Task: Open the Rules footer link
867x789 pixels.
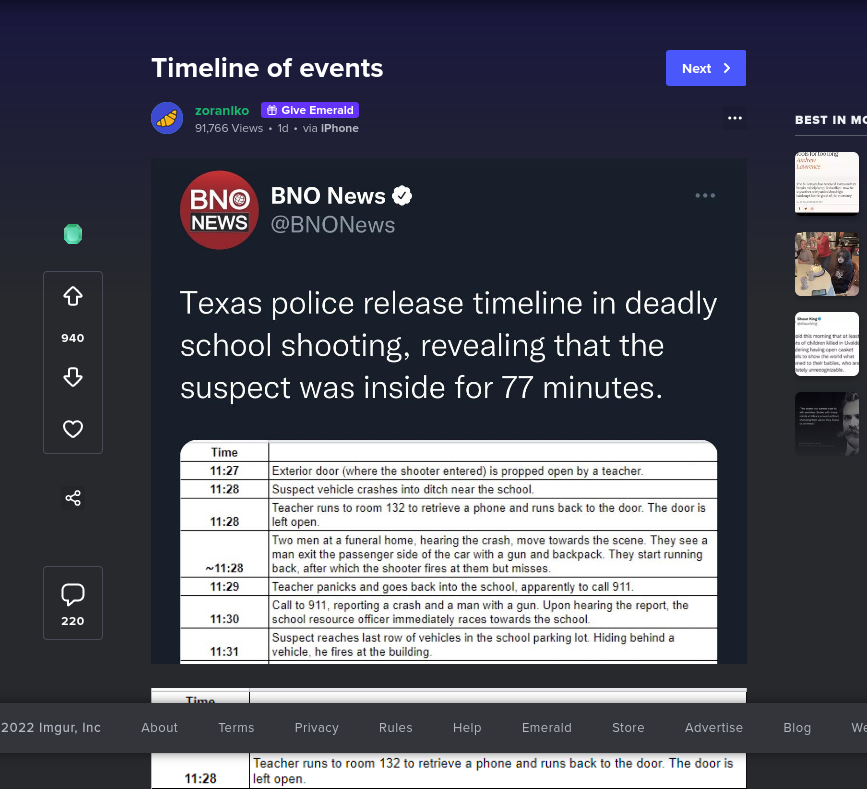Action: point(395,728)
